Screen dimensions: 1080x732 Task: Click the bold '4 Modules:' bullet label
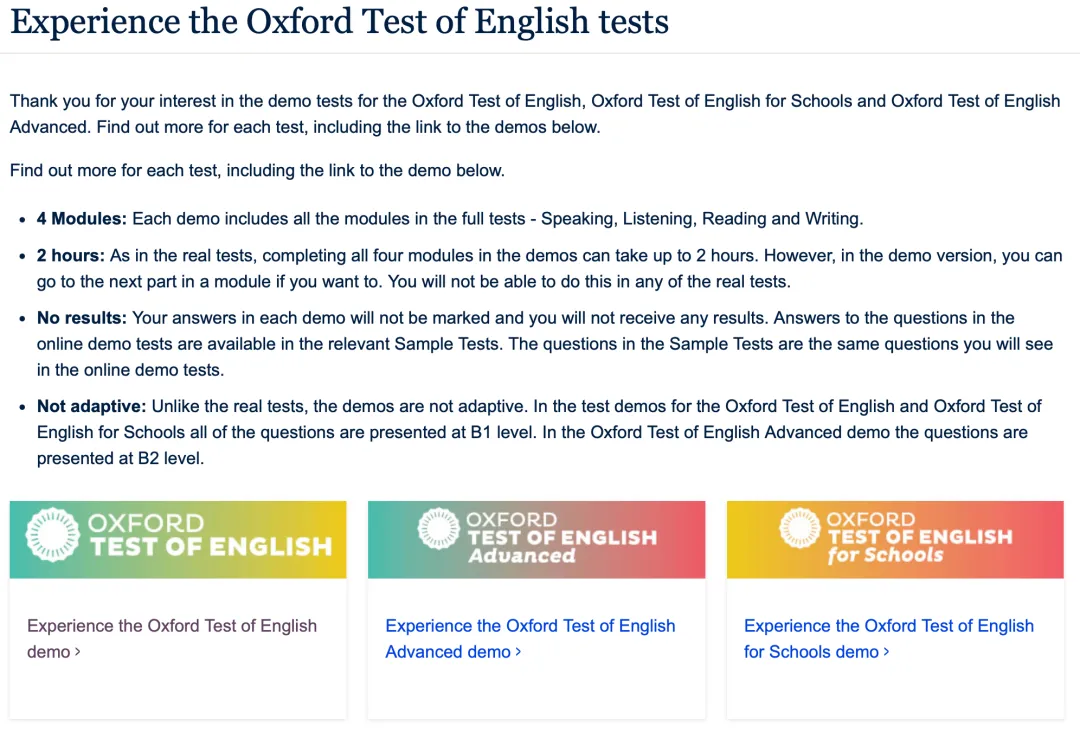(82, 219)
